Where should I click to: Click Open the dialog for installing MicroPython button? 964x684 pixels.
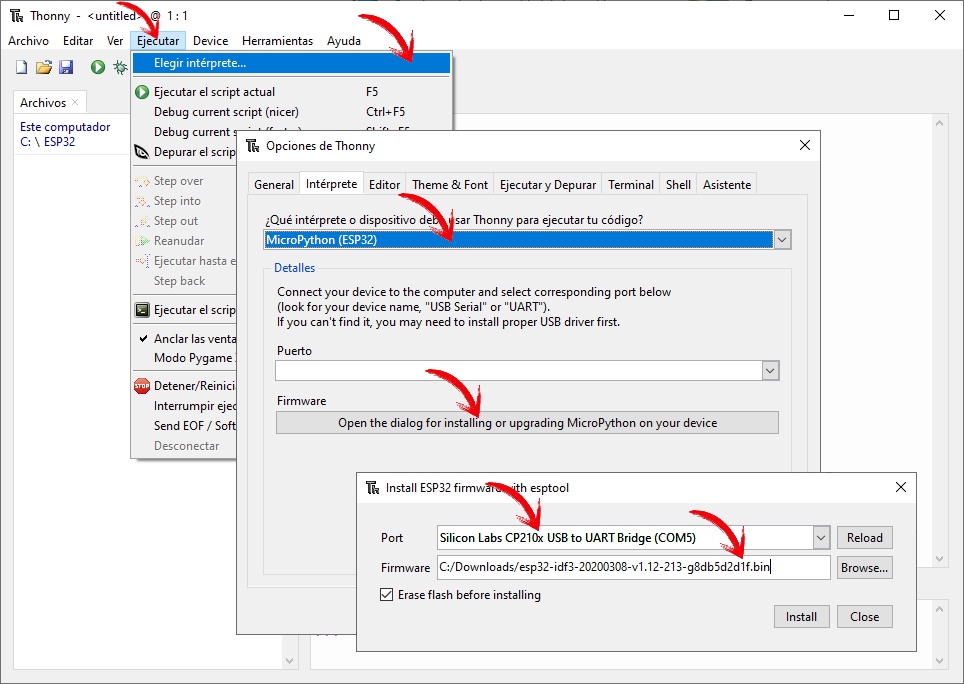point(527,423)
